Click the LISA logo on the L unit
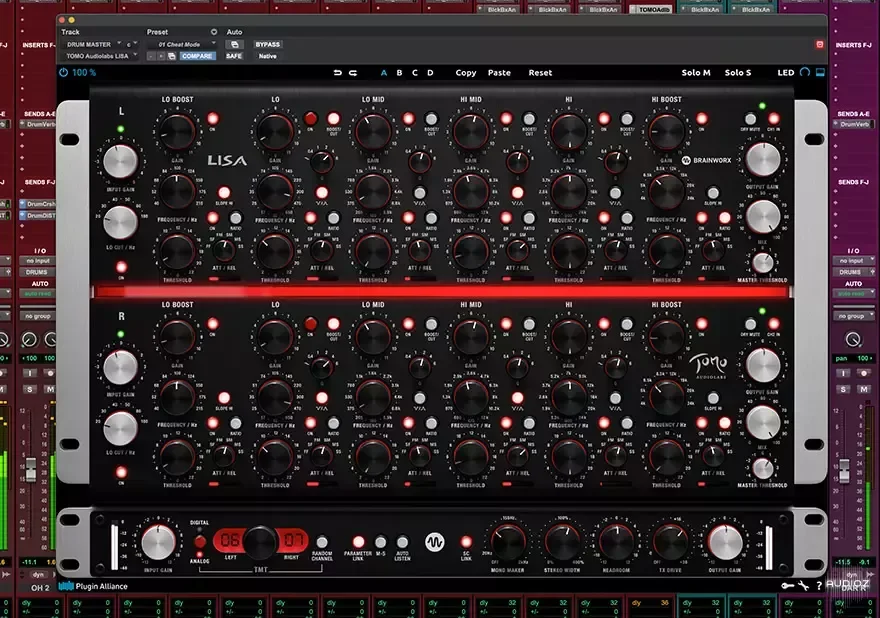 tap(227, 161)
